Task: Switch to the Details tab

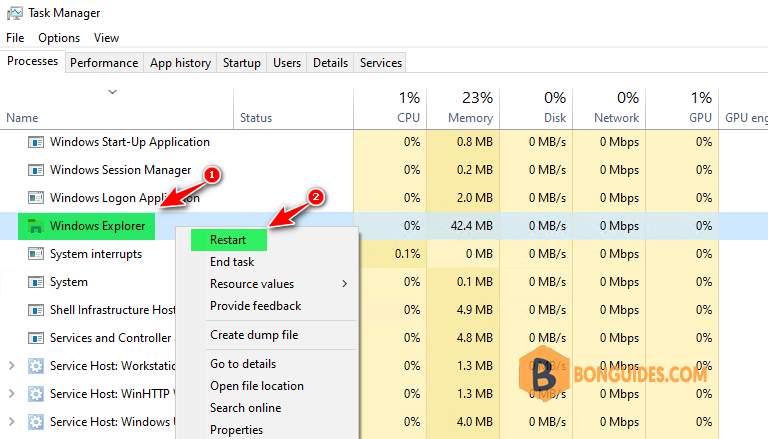Action: coord(330,63)
